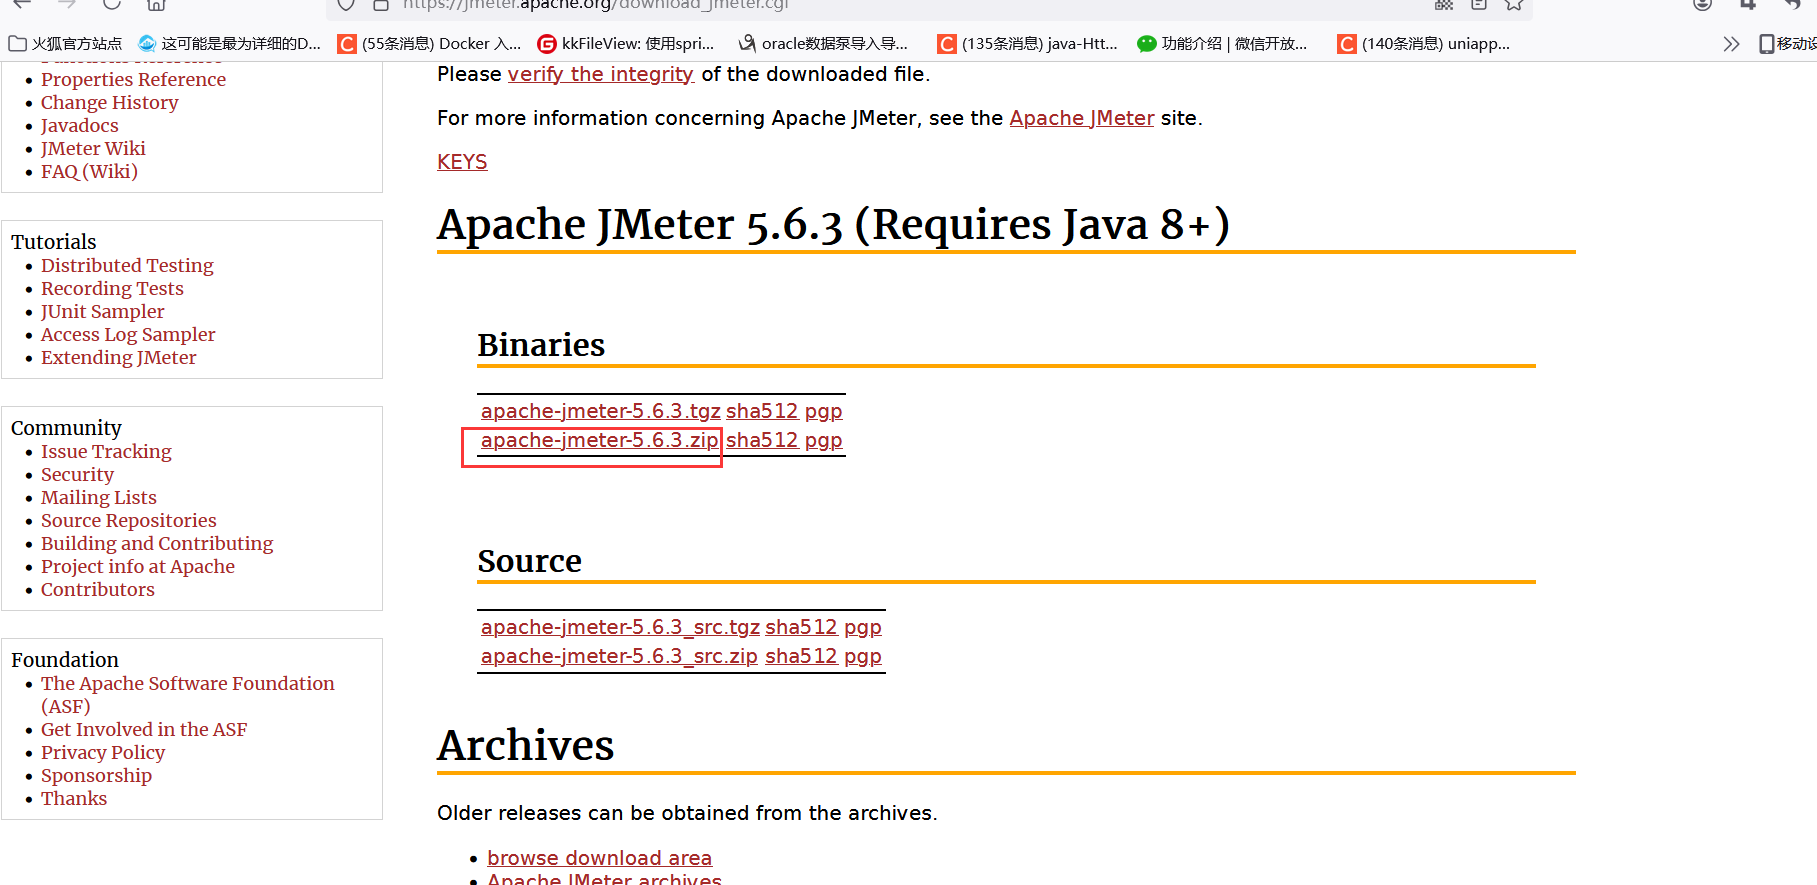This screenshot has width=1817, height=885.
Task: Open the 移动设 bookmarks folder
Action: 1788,43
